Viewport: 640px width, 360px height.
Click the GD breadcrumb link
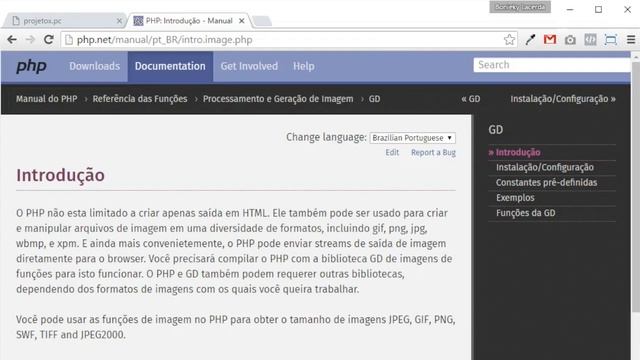tap(374, 99)
